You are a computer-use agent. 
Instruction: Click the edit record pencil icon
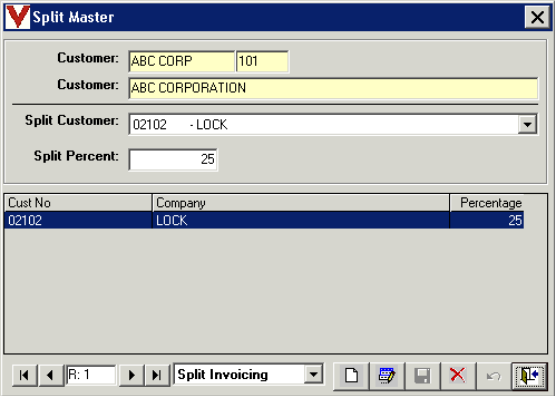click(x=387, y=375)
